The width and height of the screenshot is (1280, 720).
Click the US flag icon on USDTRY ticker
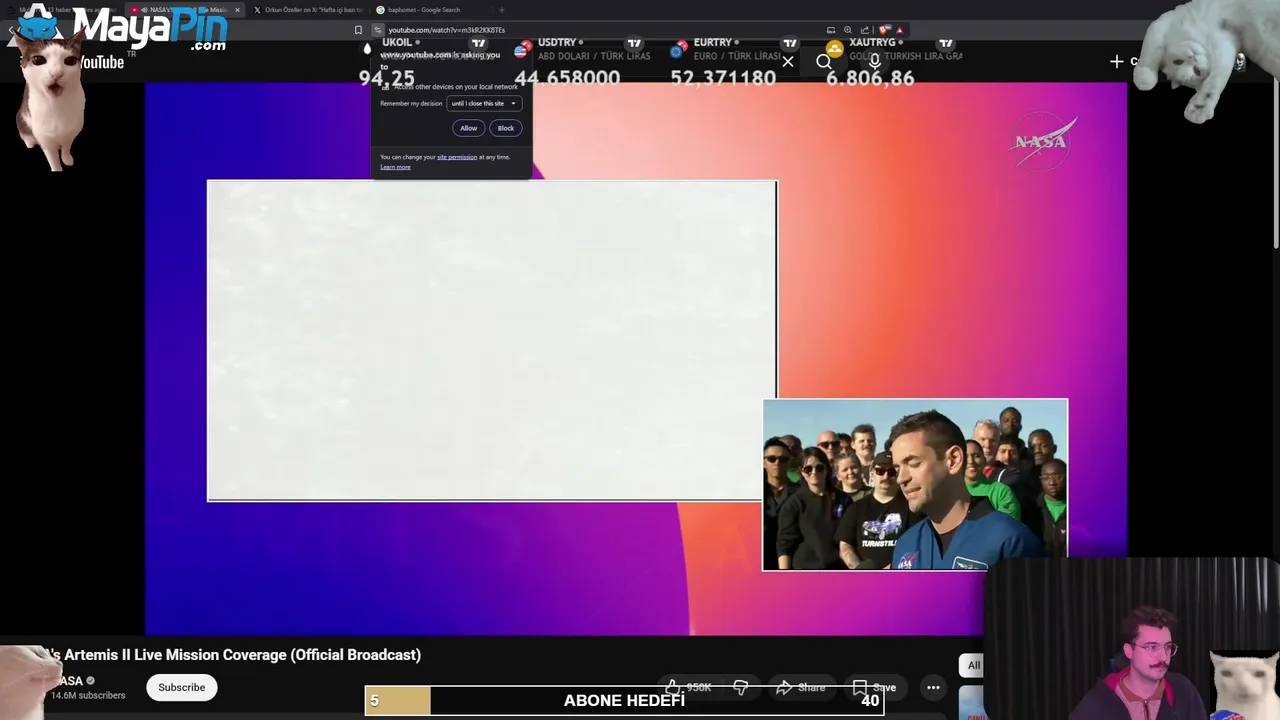[522, 50]
